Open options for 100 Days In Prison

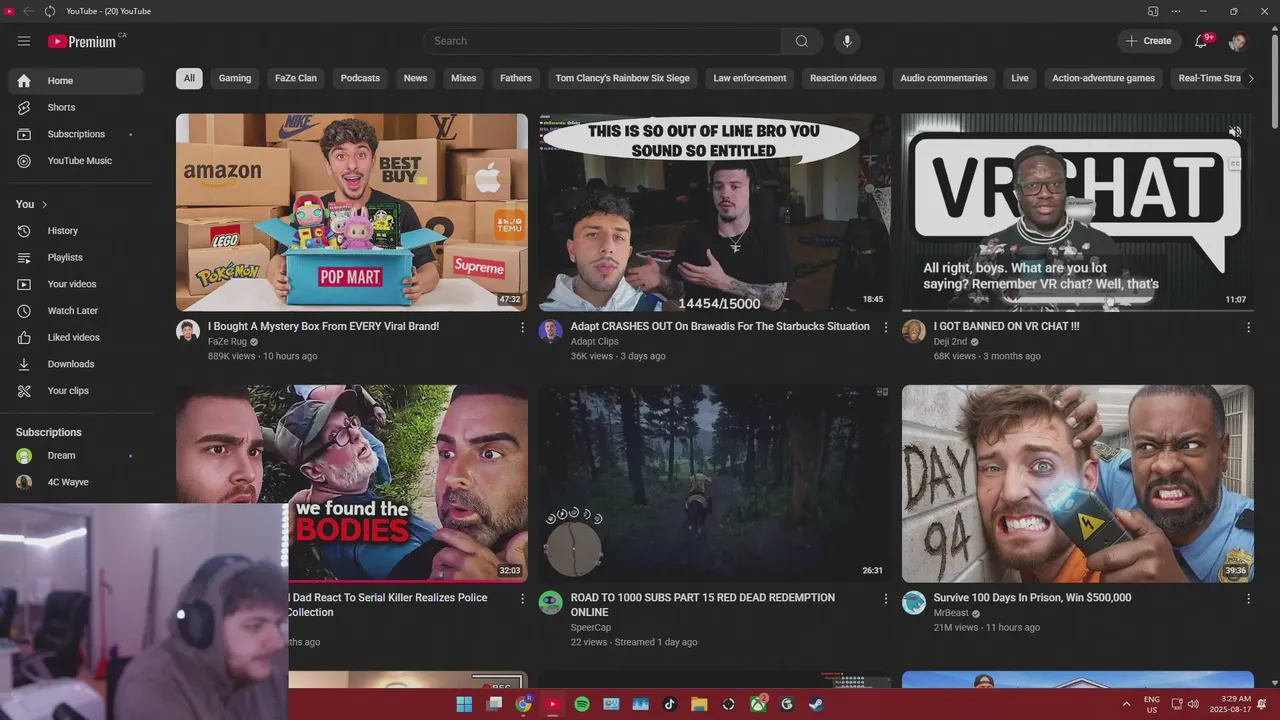tap(1248, 598)
